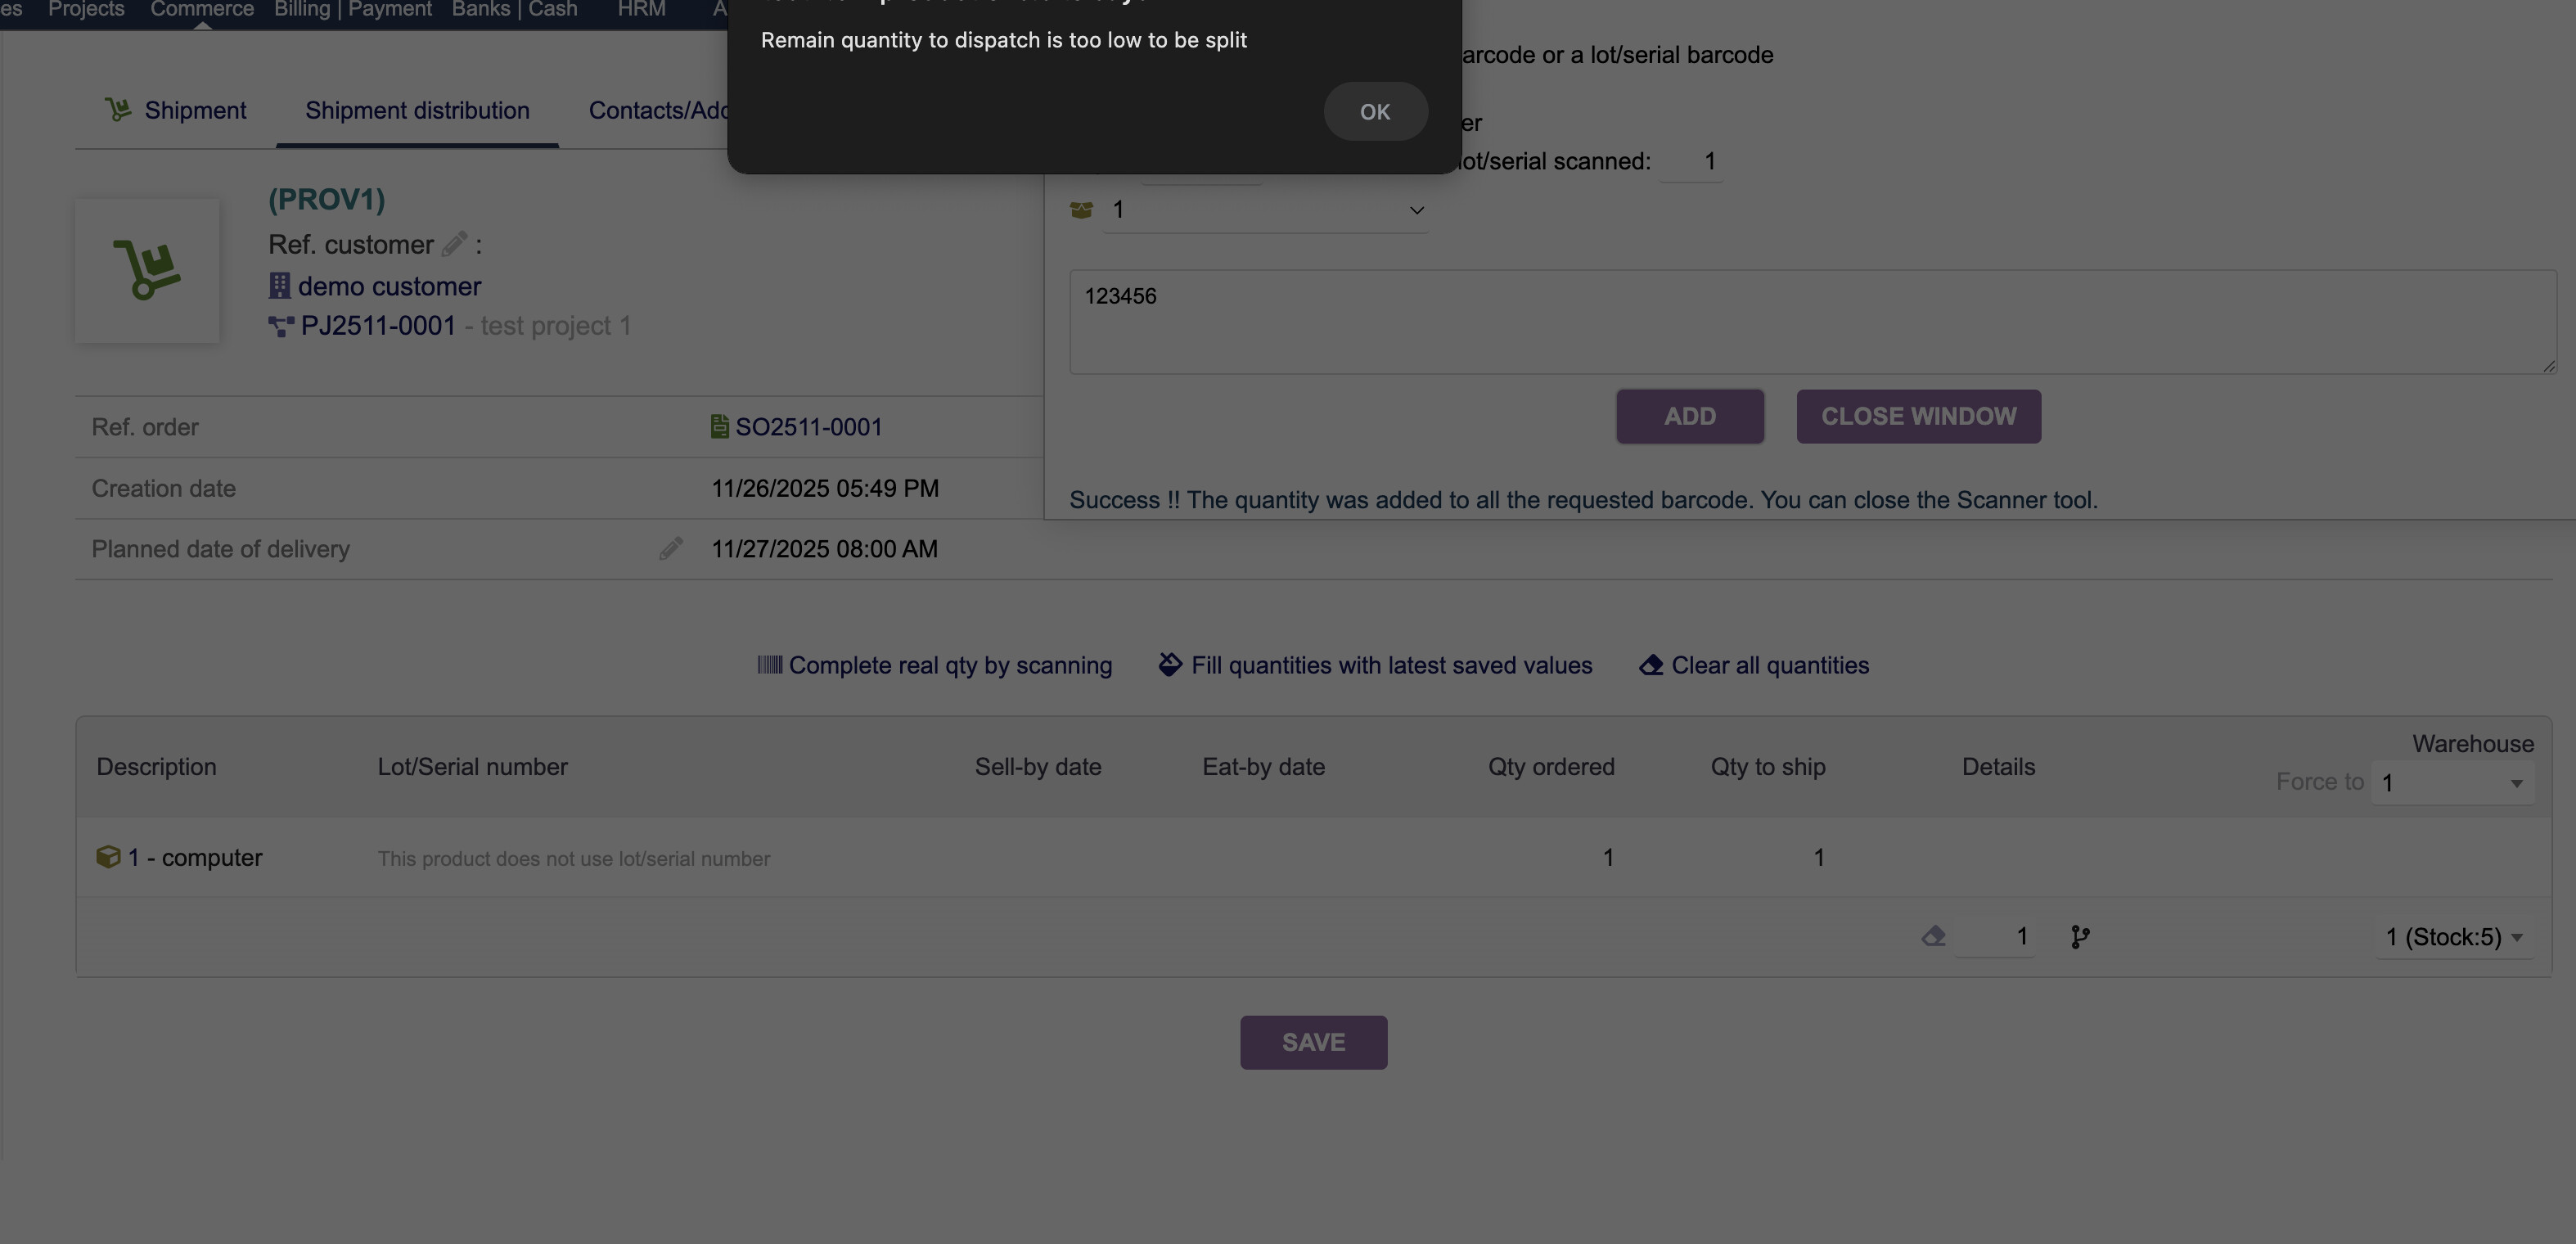The height and width of the screenshot is (1244, 2576).
Task: Click the product cube icon beside computer
Action: (108, 857)
